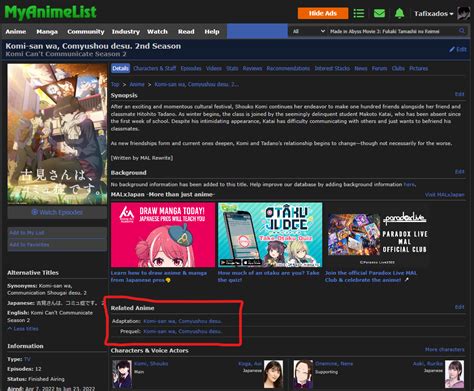
Task: Click the anime poster cover image
Action: click(57, 134)
